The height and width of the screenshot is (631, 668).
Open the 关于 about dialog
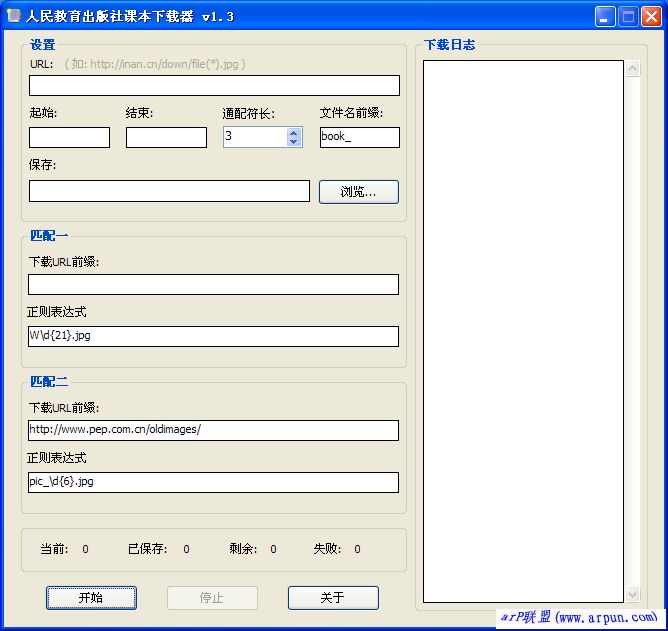333,598
